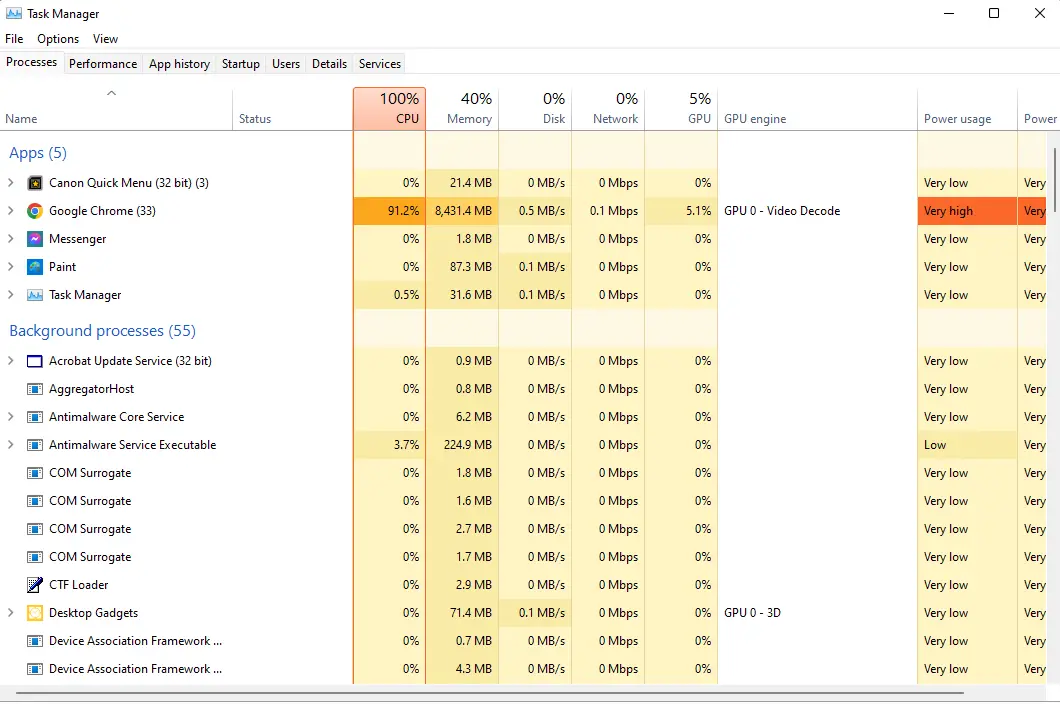This screenshot has width=1060, height=709.
Task: Click the Task Manager title bar icon
Action: [x=14, y=14]
